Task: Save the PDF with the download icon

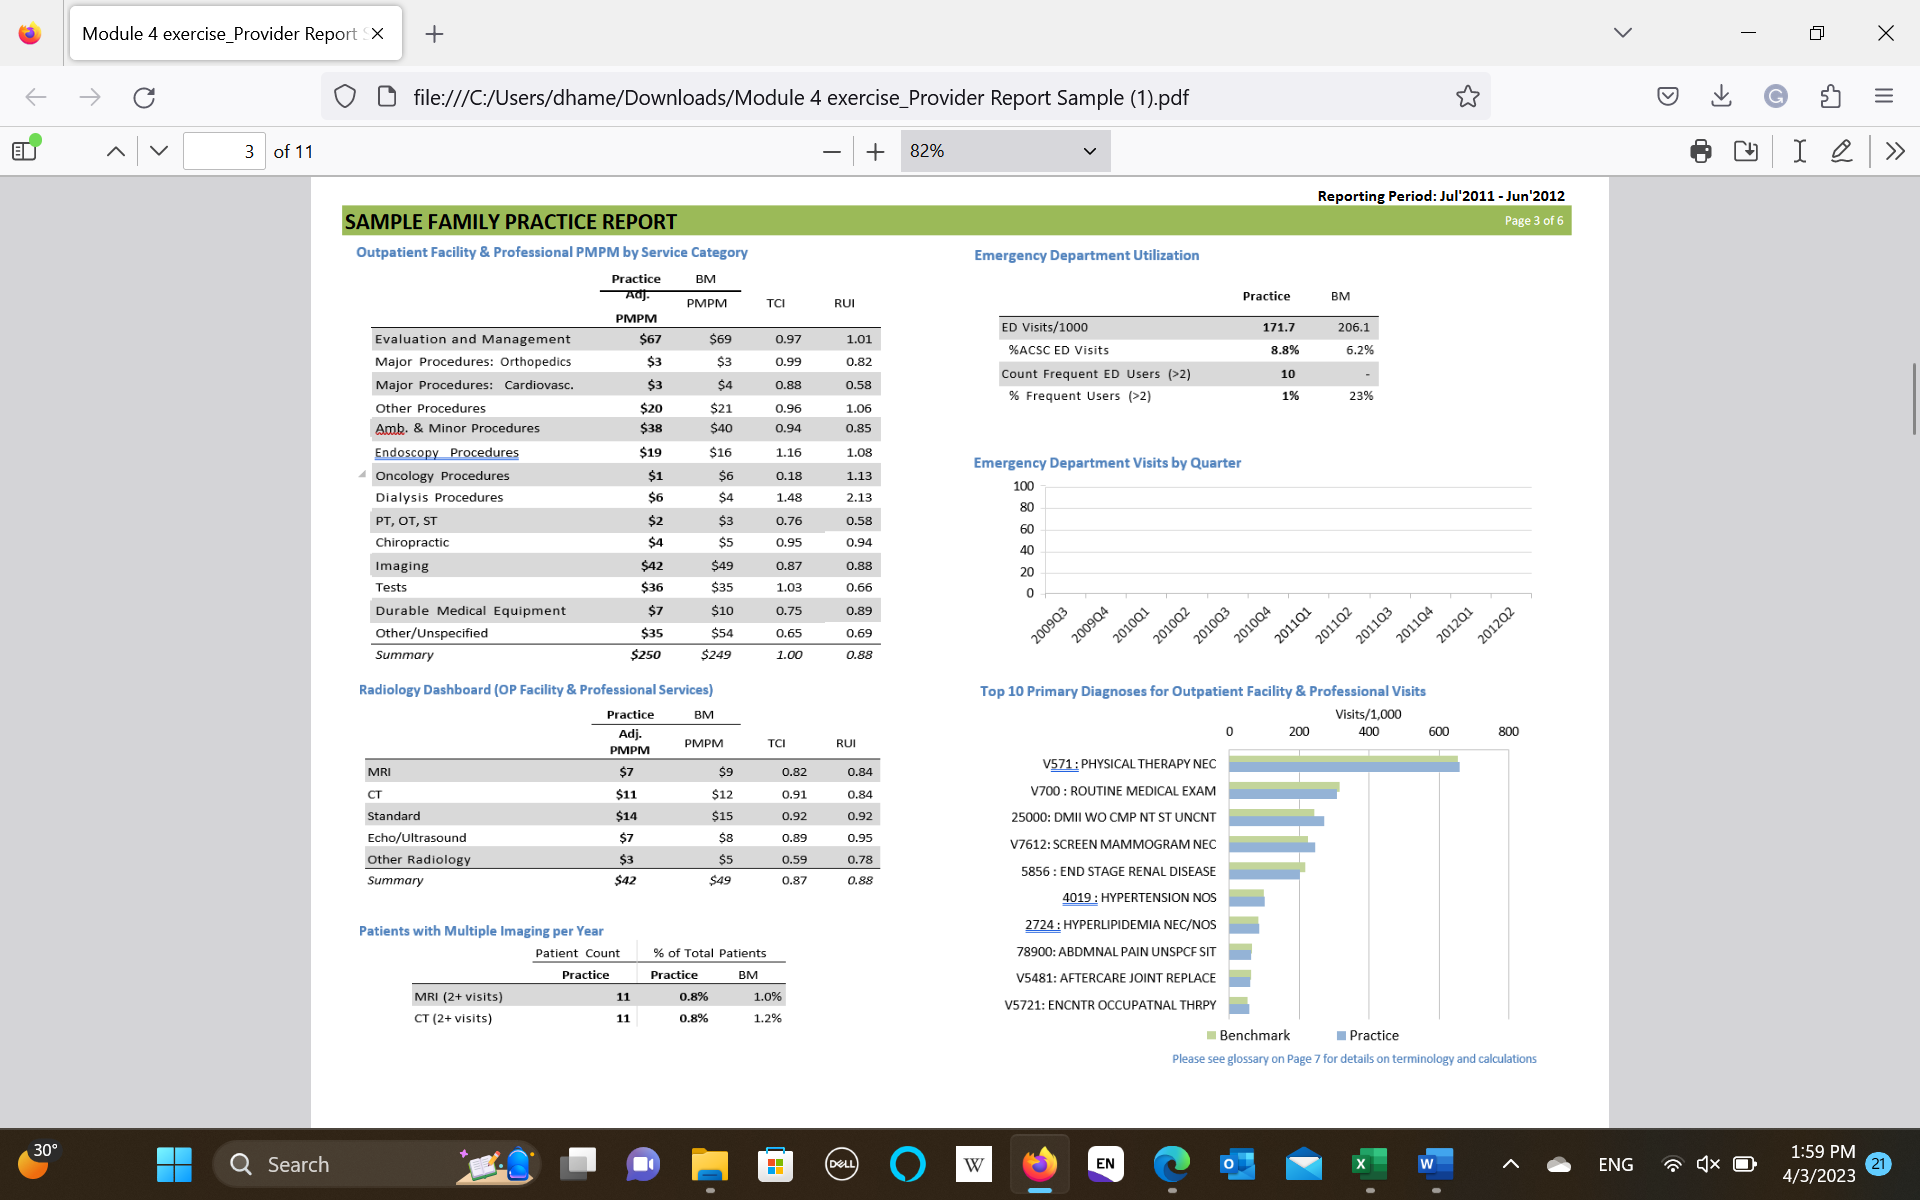Action: pyautogui.click(x=1746, y=151)
